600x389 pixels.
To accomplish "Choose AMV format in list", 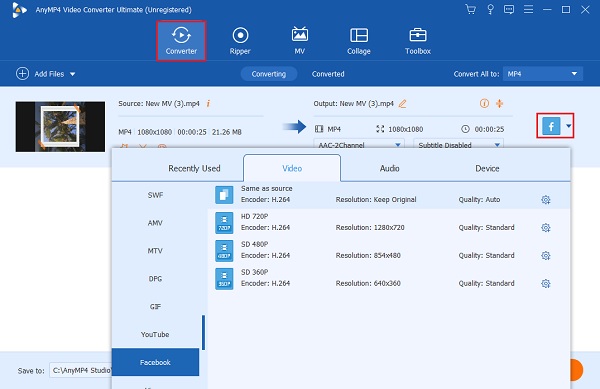I will click(155, 223).
